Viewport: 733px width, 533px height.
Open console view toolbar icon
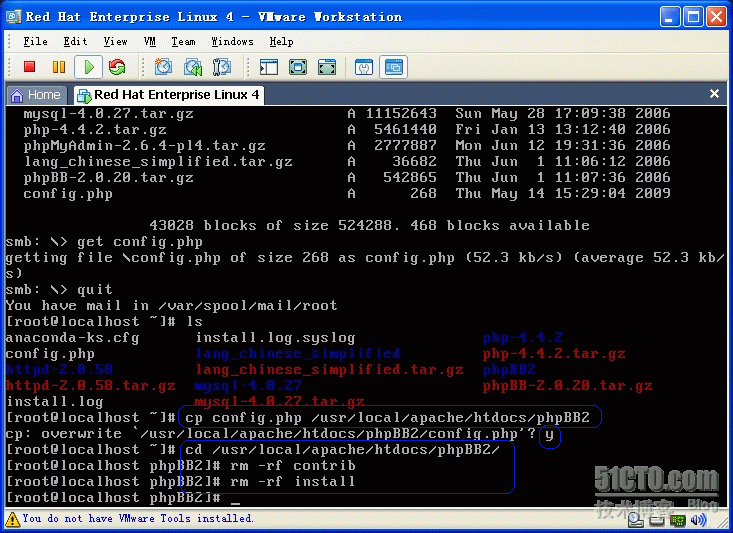[x=393, y=67]
